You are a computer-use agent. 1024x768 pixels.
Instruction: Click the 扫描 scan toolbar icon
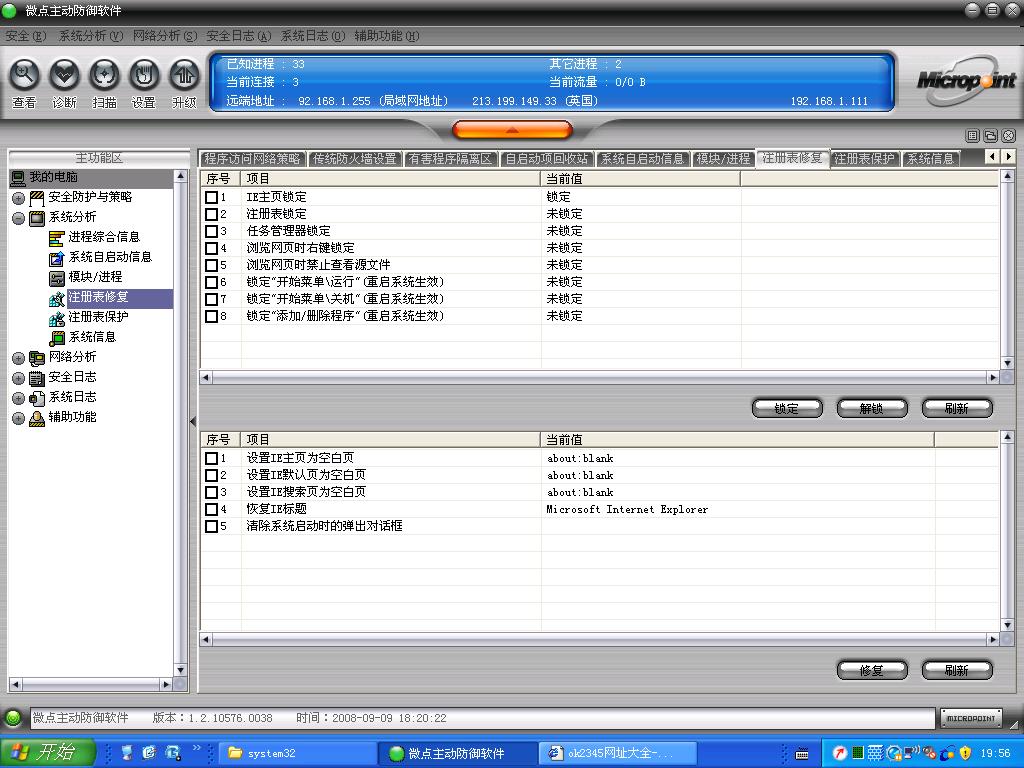click(x=104, y=75)
